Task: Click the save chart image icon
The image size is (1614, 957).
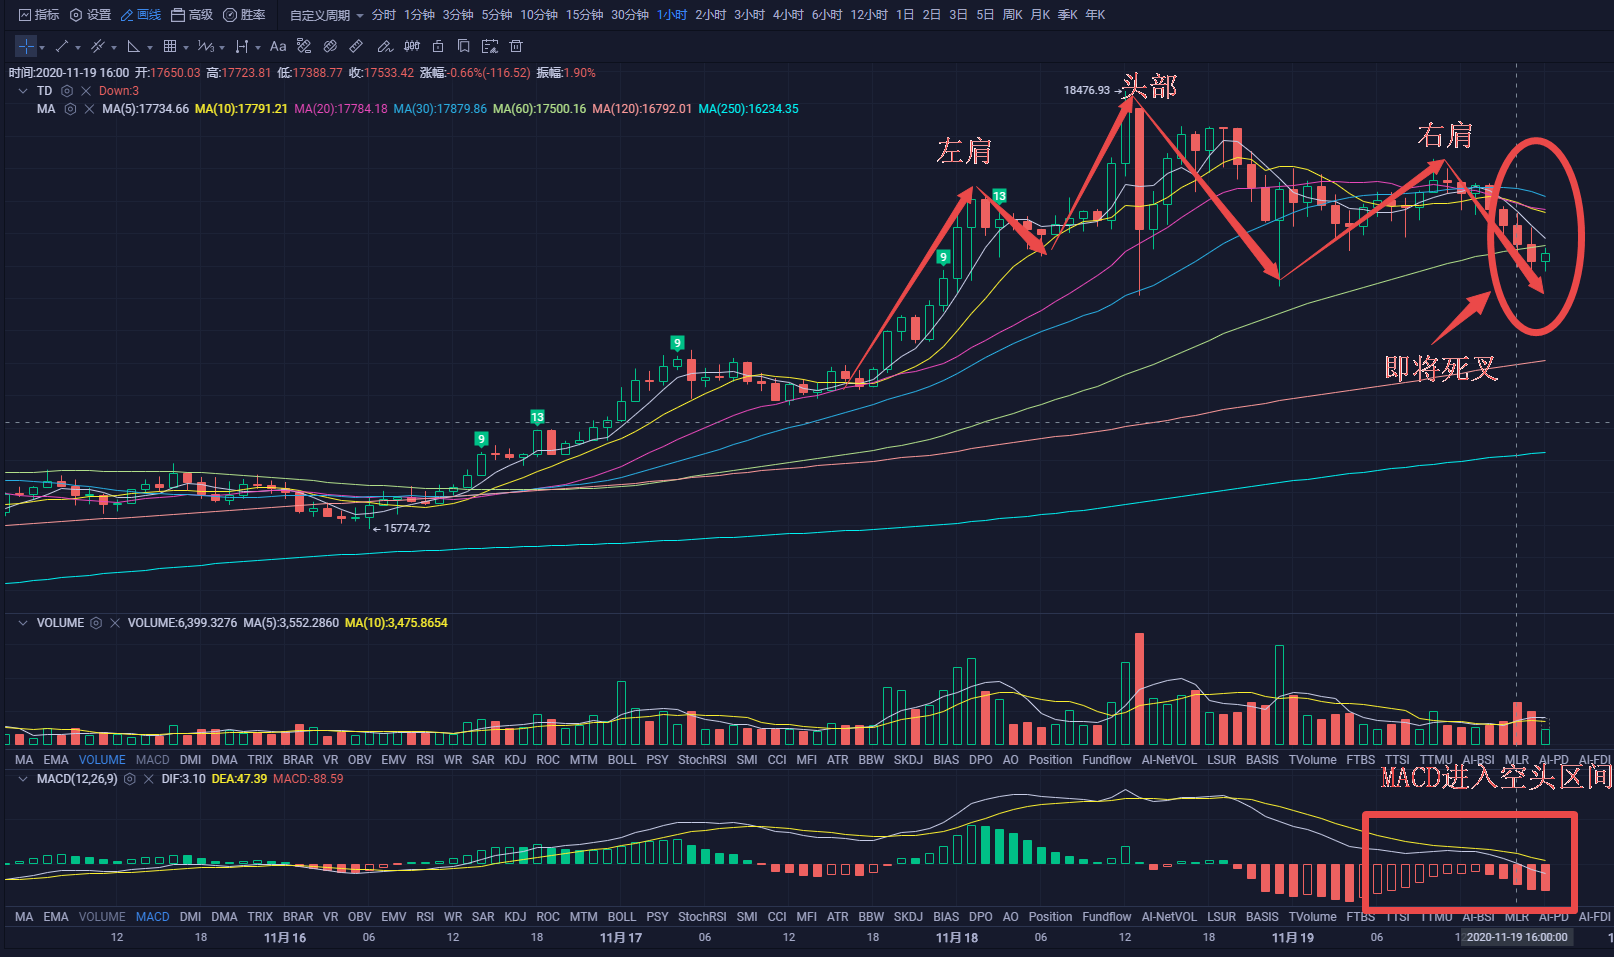Action: pos(490,46)
